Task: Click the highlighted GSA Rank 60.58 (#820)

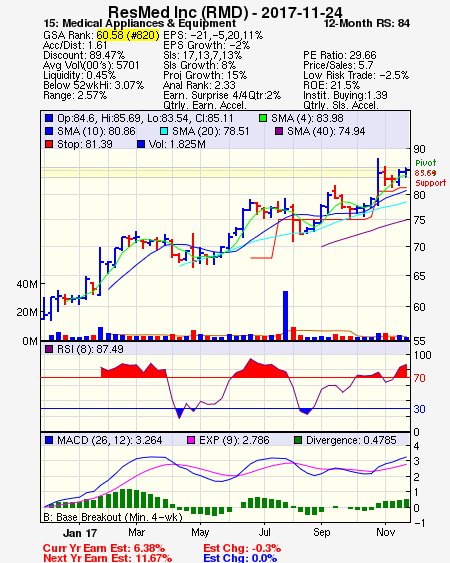Action: (128, 35)
